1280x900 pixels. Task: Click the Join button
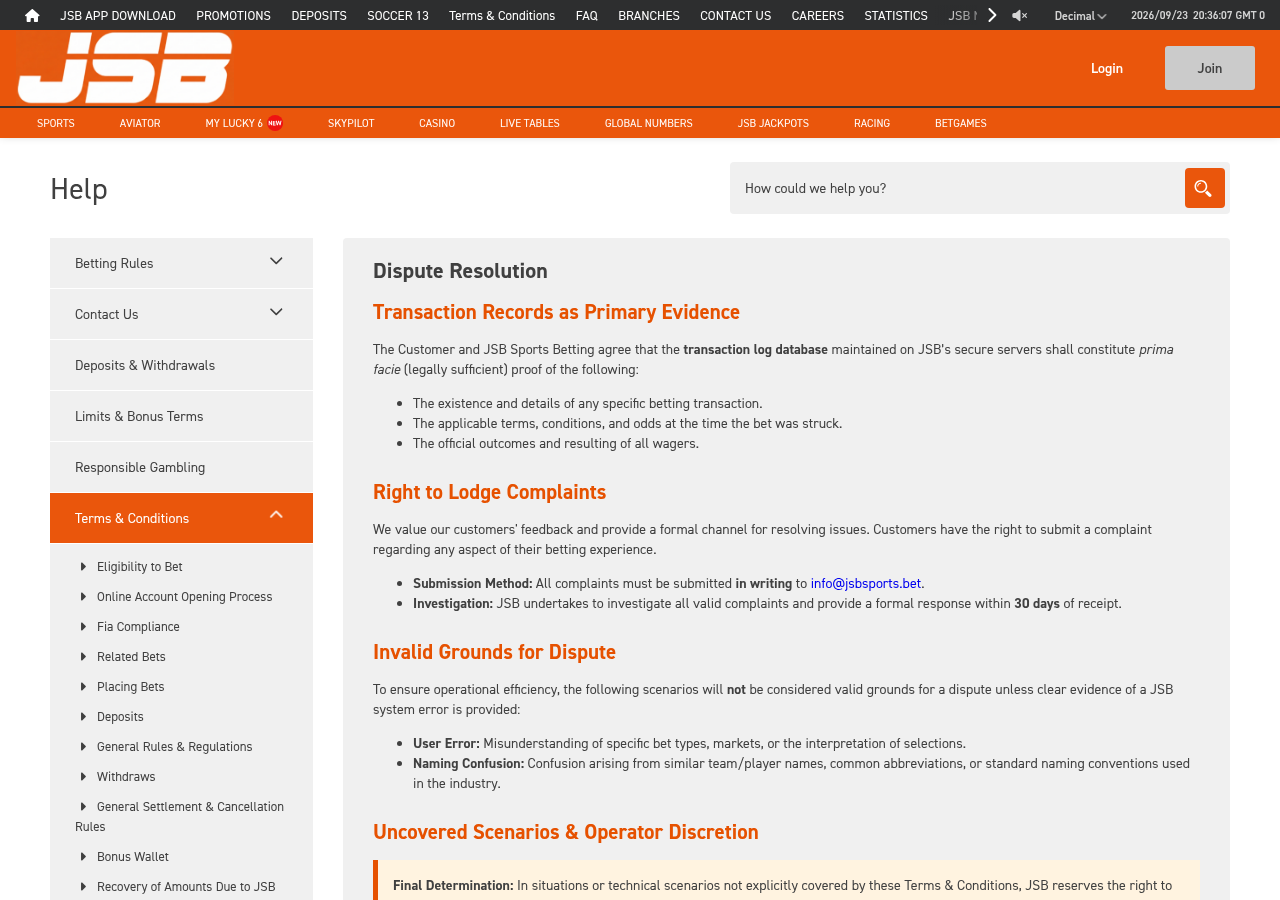(x=1210, y=68)
